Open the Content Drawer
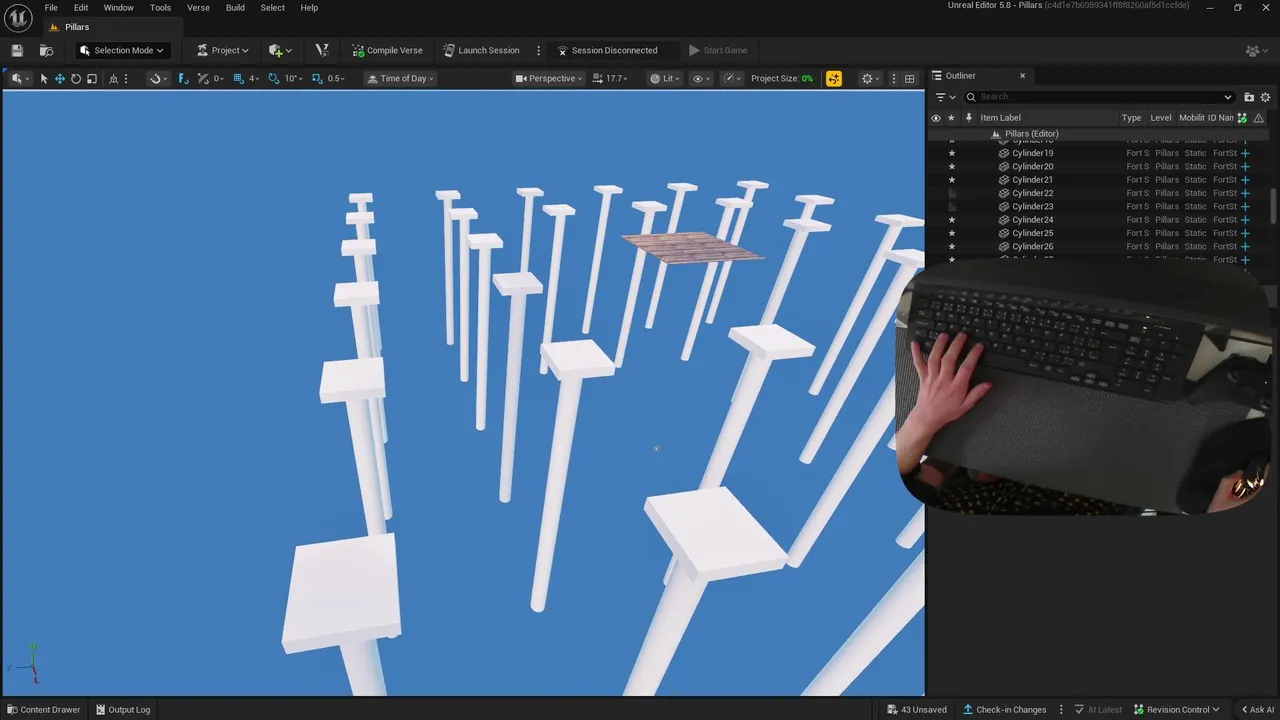The image size is (1280, 720). click(x=43, y=710)
